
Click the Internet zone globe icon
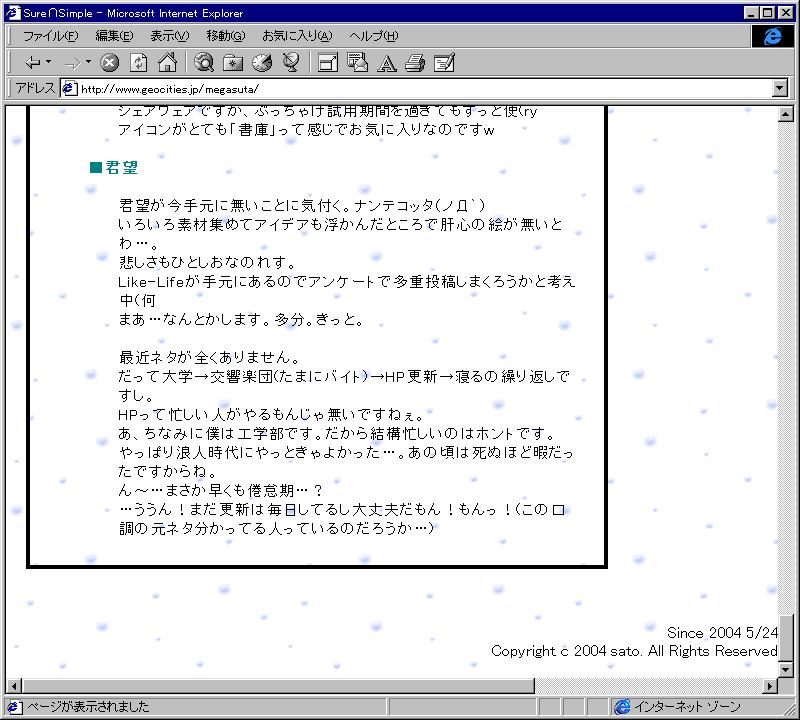(622, 707)
